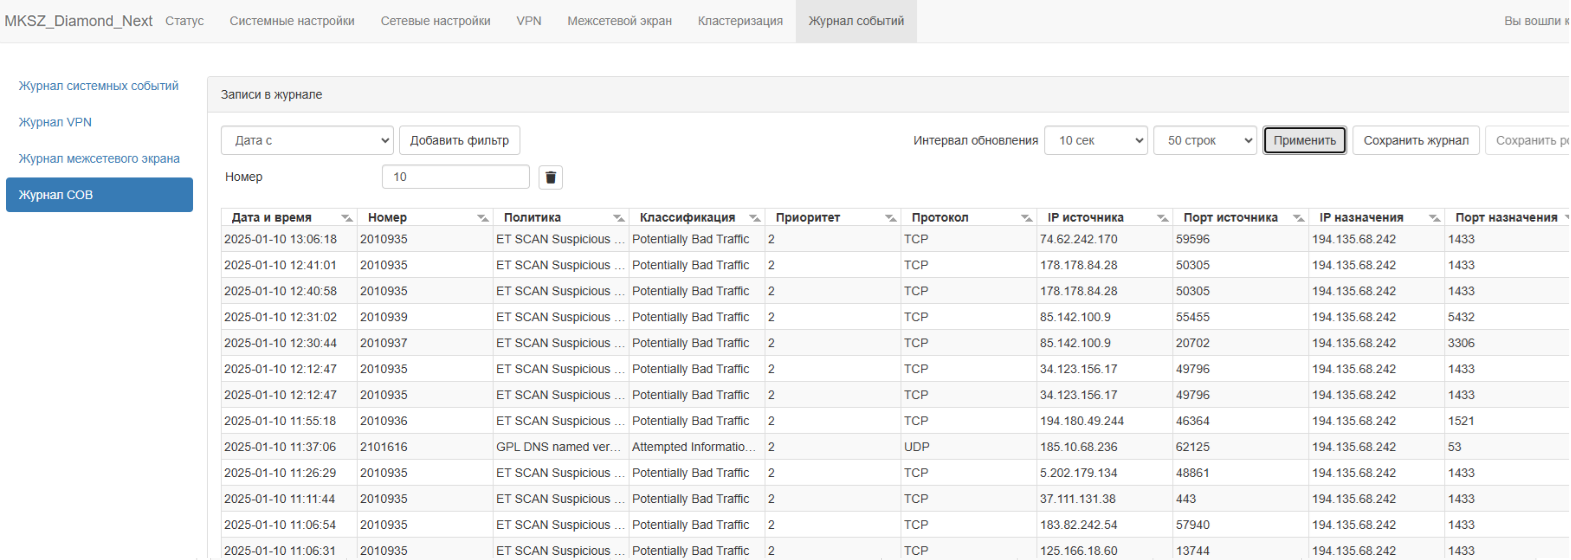Open the IP источника column filter icon
Viewport: 1571px width, 560px height.
pyautogui.click(x=1163, y=218)
